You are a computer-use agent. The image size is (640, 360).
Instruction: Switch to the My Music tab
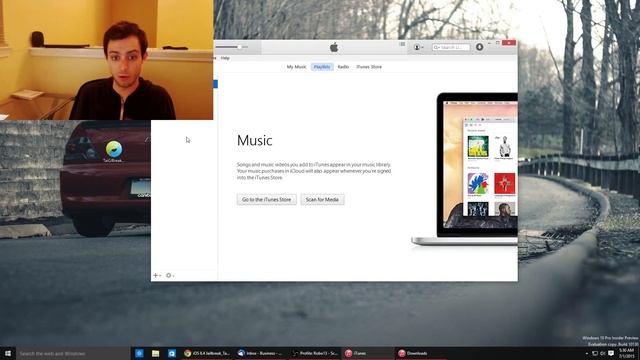(x=296, y=67)
